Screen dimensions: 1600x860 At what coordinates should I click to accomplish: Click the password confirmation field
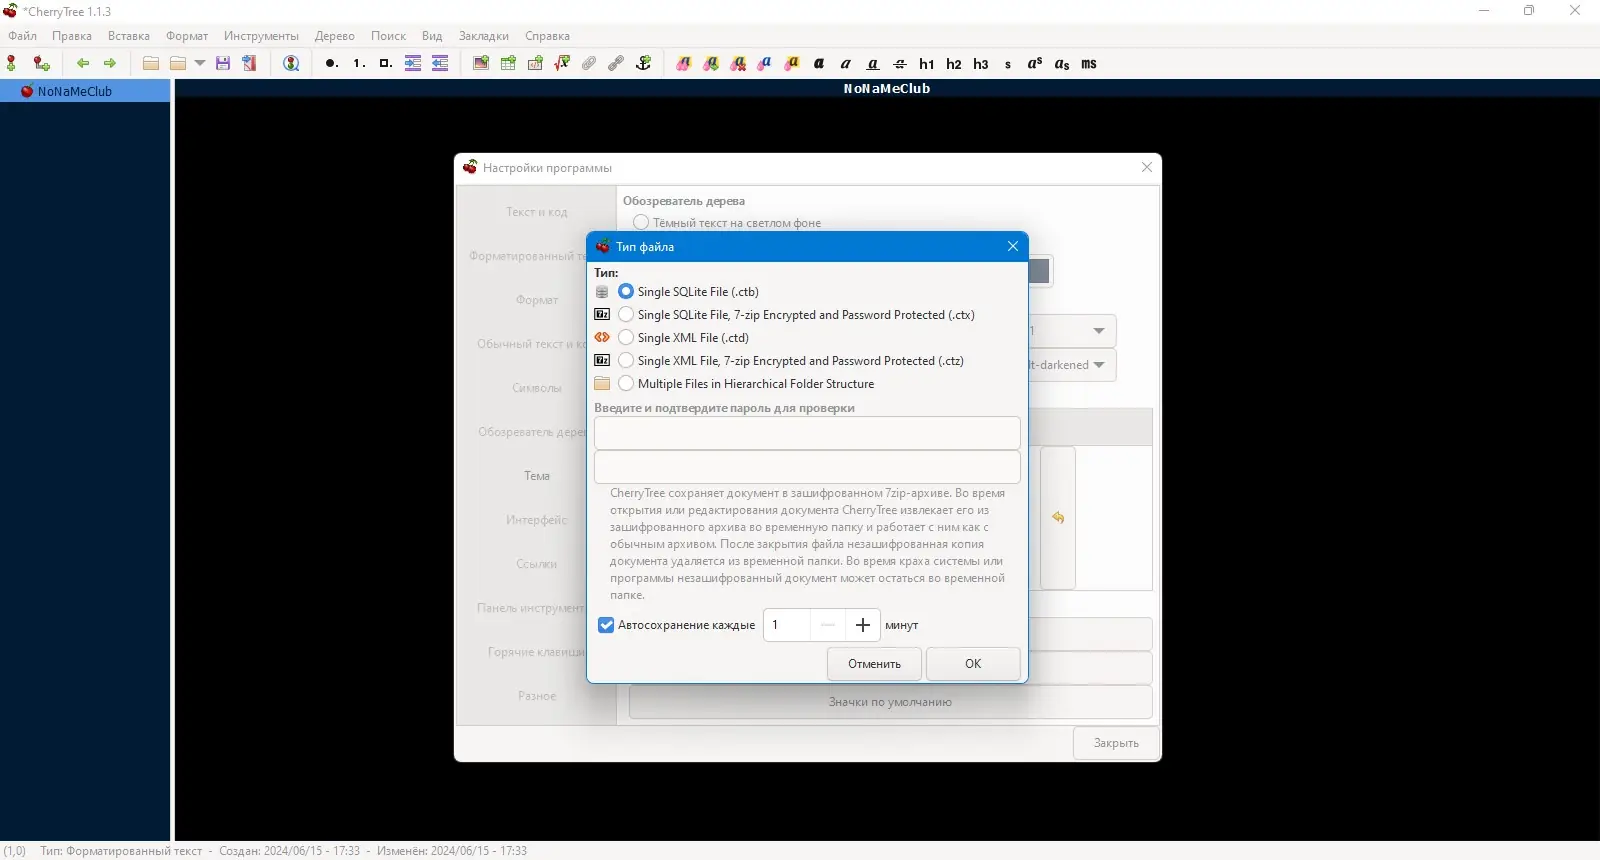point(807,467)
